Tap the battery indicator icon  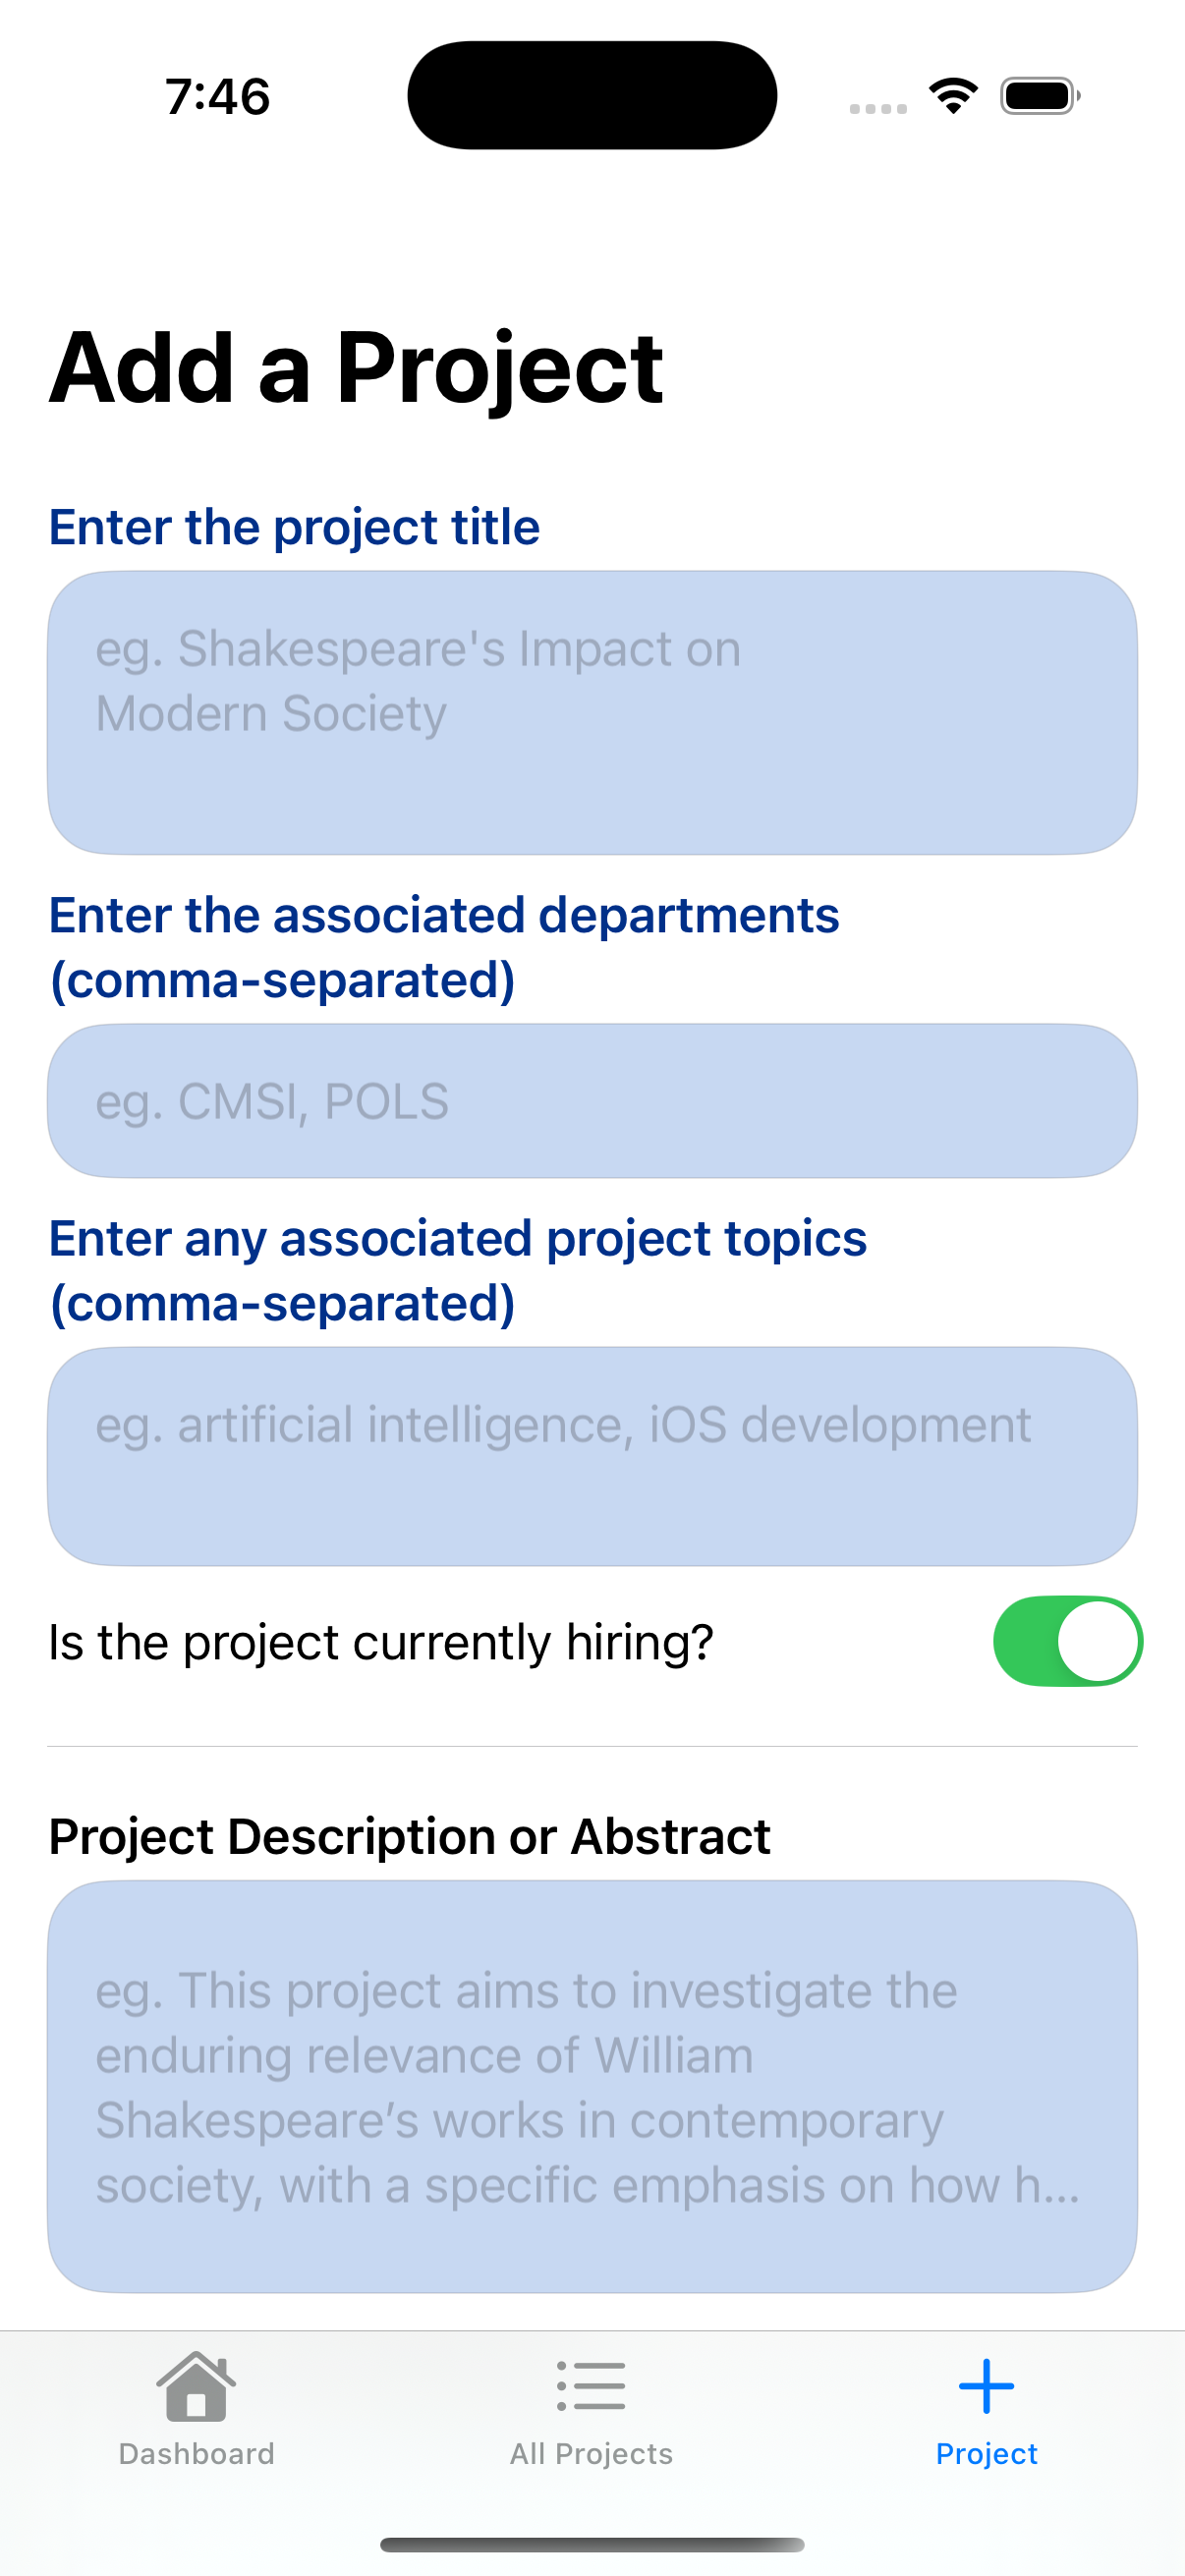[1040, 96]
